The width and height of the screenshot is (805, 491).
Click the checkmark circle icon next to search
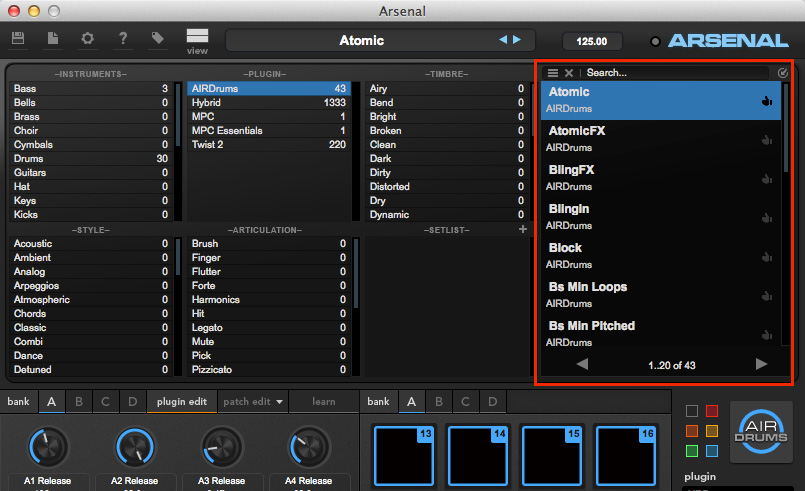[782, 73]
